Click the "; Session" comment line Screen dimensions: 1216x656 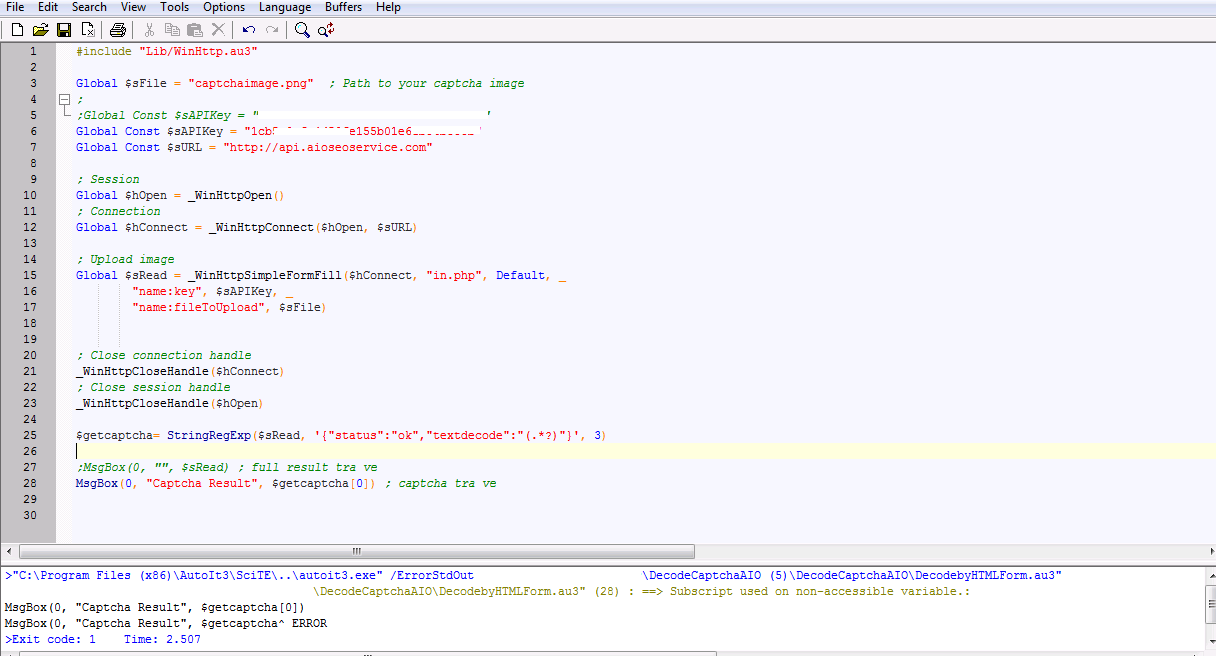point(107,179)
